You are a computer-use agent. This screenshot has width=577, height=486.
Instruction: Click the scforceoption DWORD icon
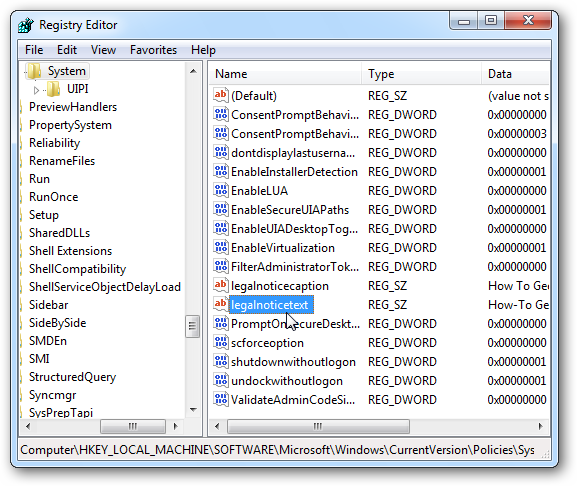220,343
